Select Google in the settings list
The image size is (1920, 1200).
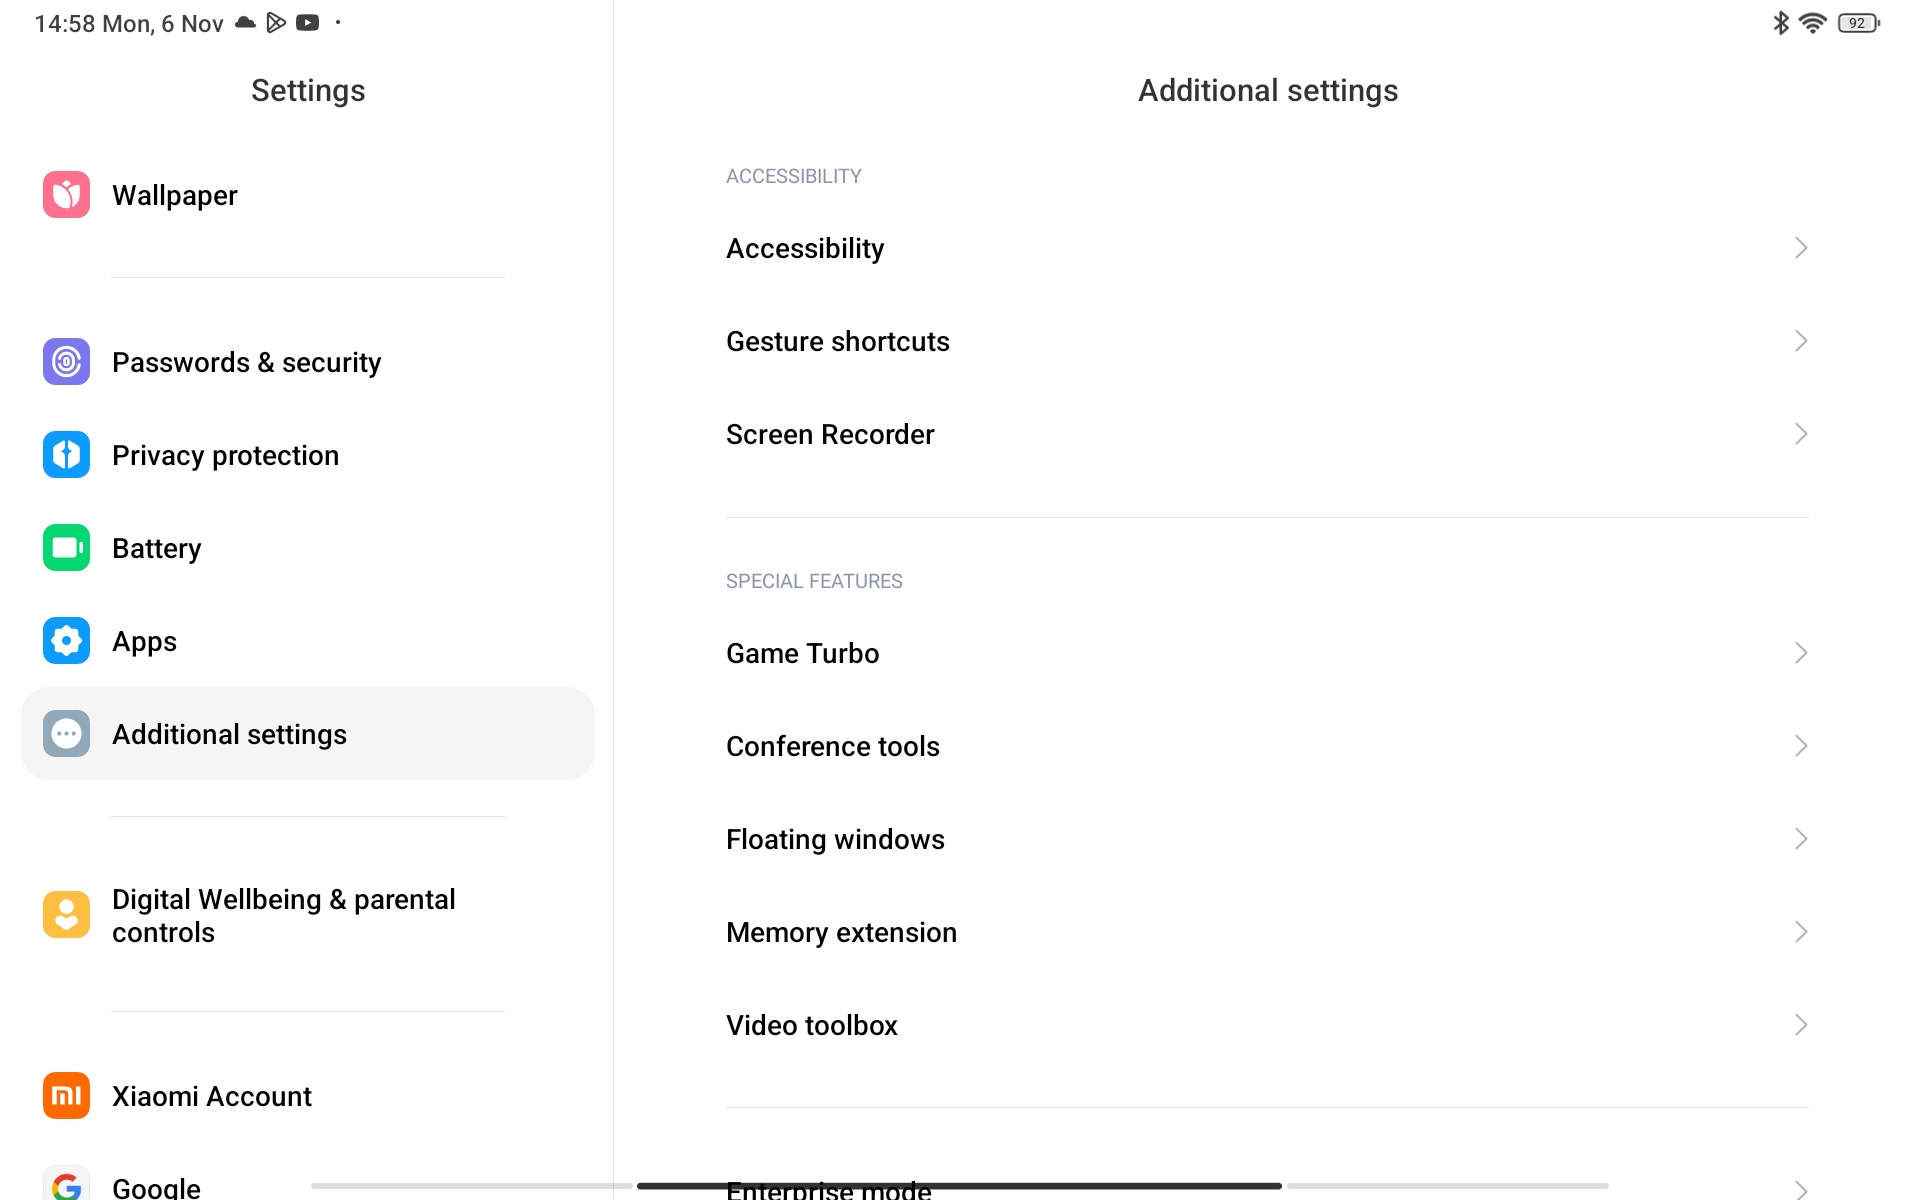(x=156, y=1187)
